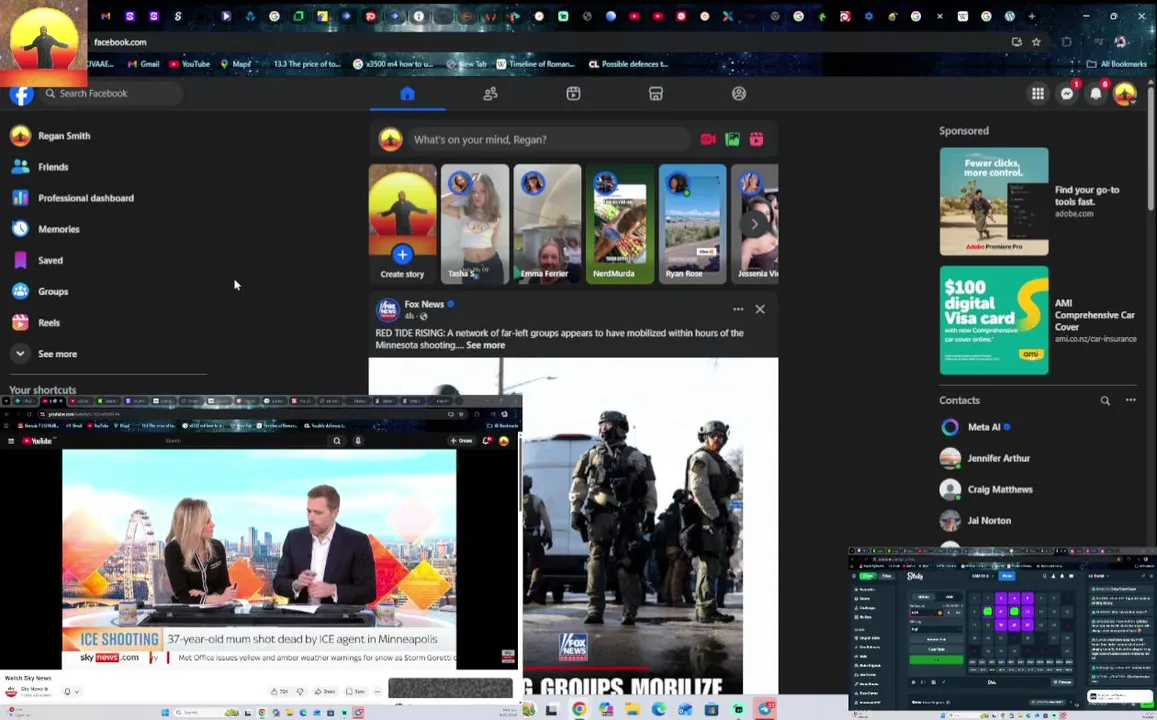Open File Explorer from the taskbar
The image size is (1157, 720).
tap(632, 710)
